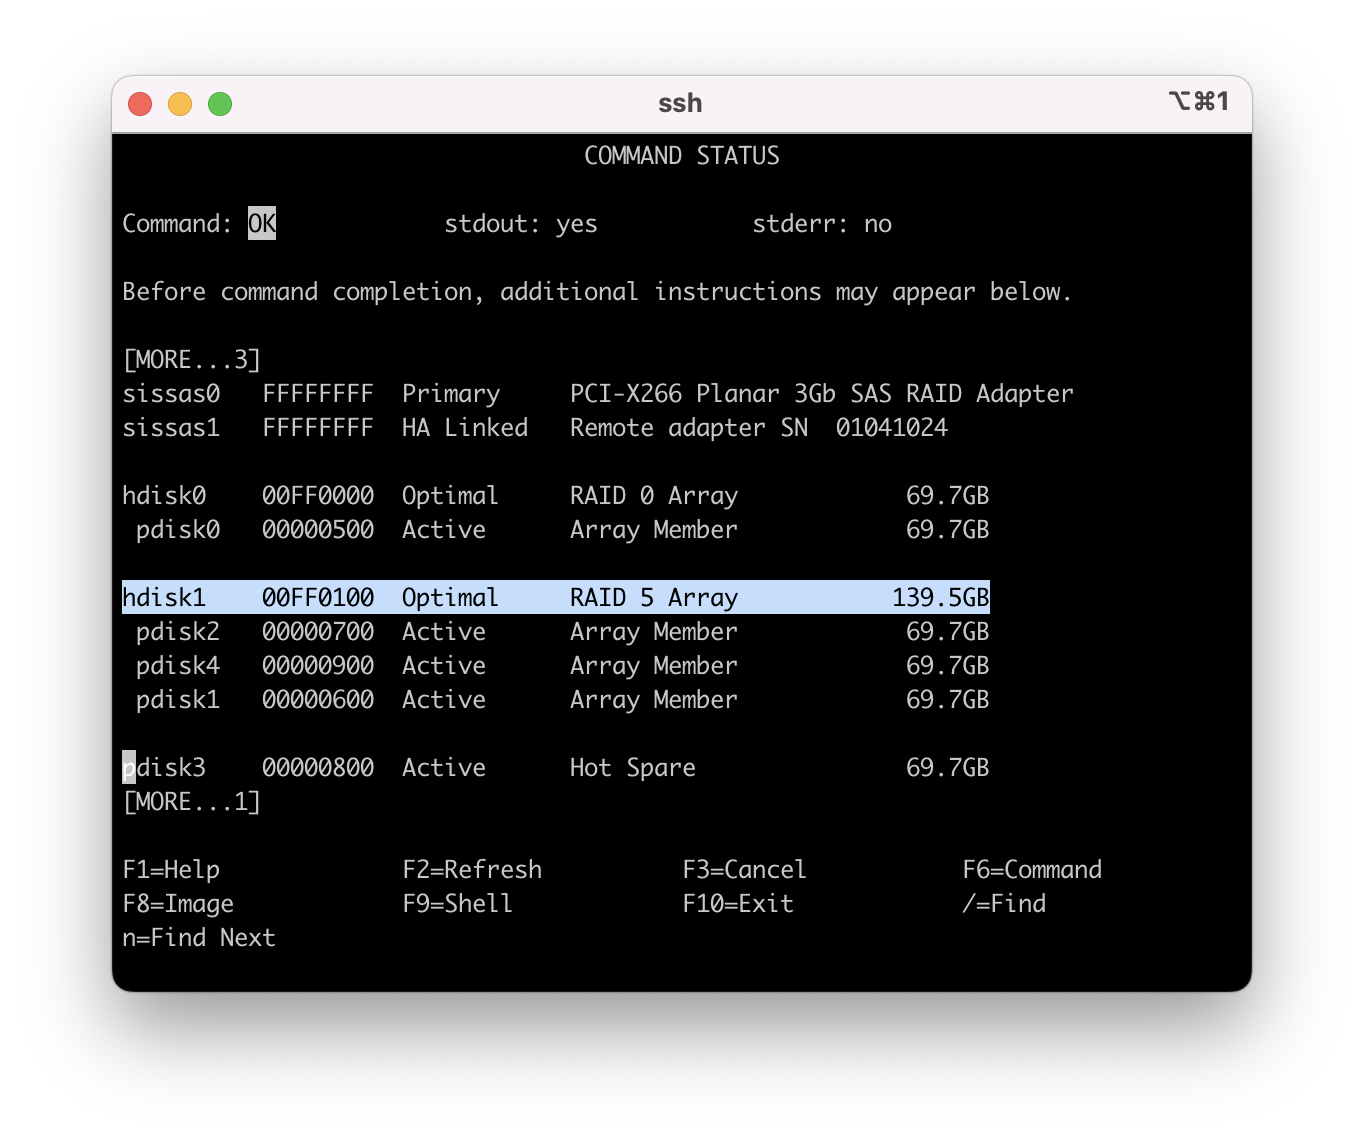The height and width of the screenshot is (1140, 1364).
Task: Click location code 00FF0000
Action: pos(318,496)
